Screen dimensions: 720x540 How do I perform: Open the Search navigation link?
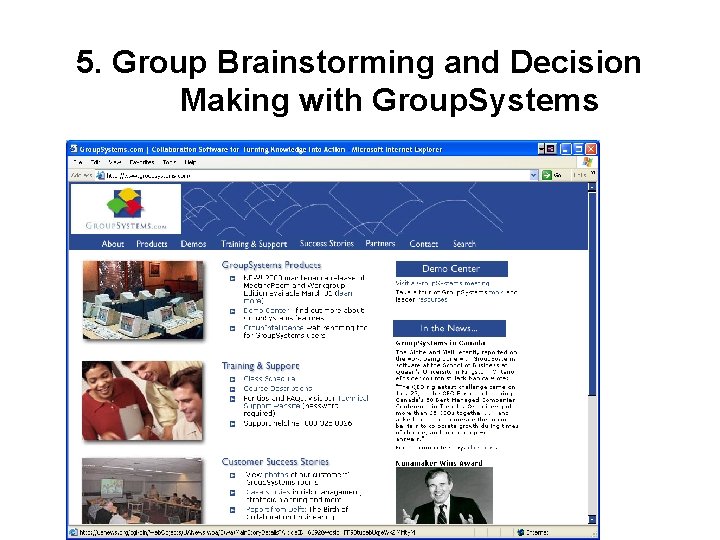click(x=464, y=244)
